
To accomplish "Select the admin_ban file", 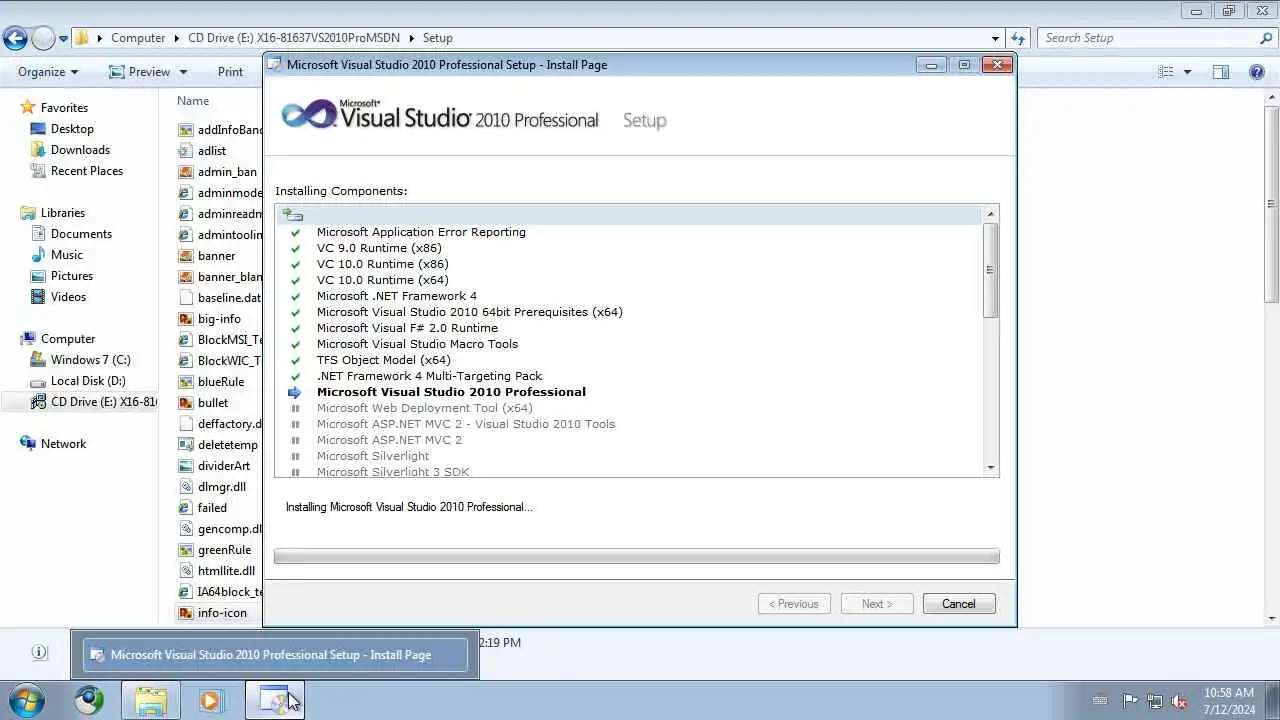I will tap(227, 172).
